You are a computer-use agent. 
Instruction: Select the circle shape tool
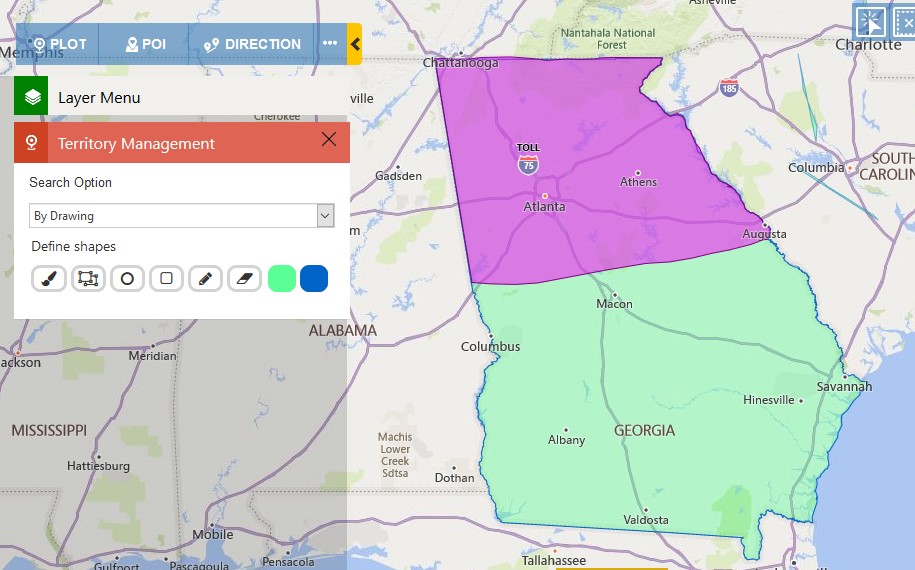click(x=127, y=279)
